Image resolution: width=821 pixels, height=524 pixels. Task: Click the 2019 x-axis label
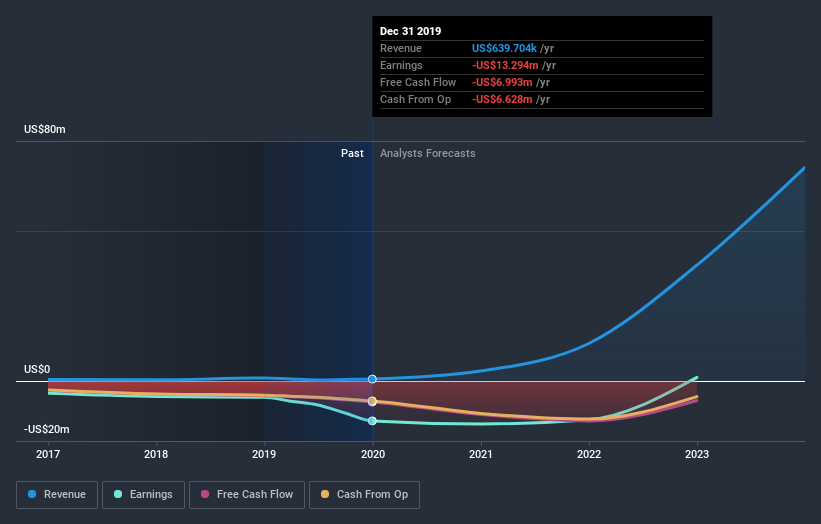tap(264, 454)
